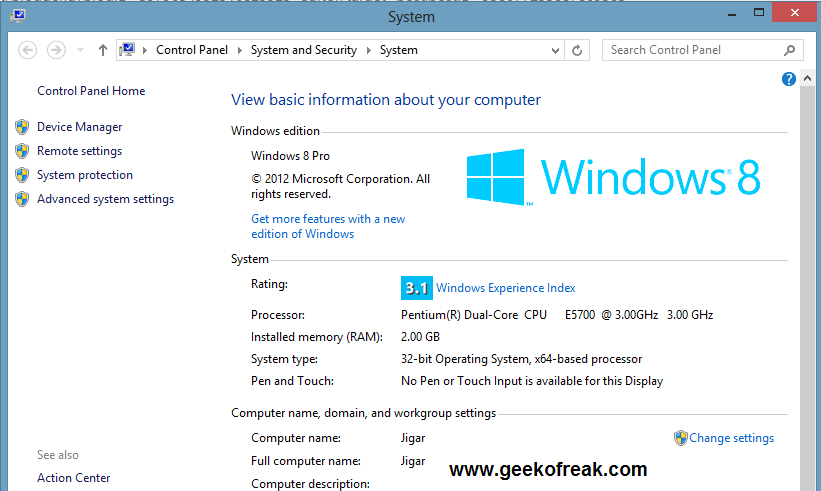Open Control Panel Home link
The width and height of the screenshot is (821, 491).
point(91,91)
